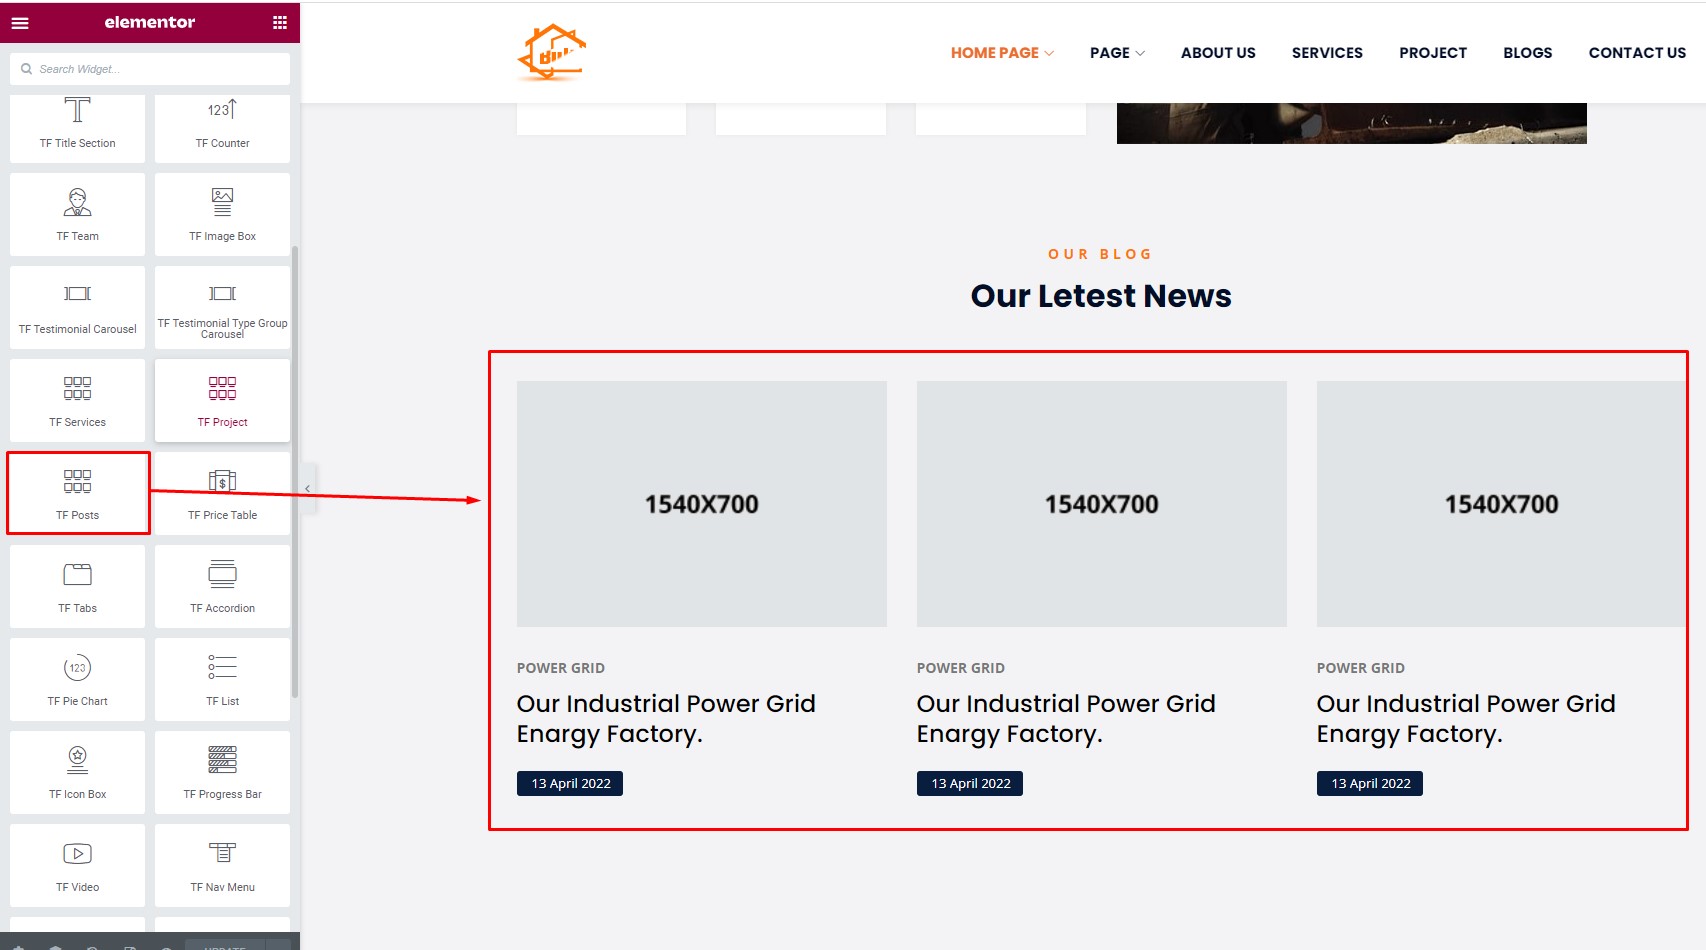This screenshot has height=950, width=1706.
Task: Open the middle post's POWER GRID category link
Action: [x=961, y=668]
